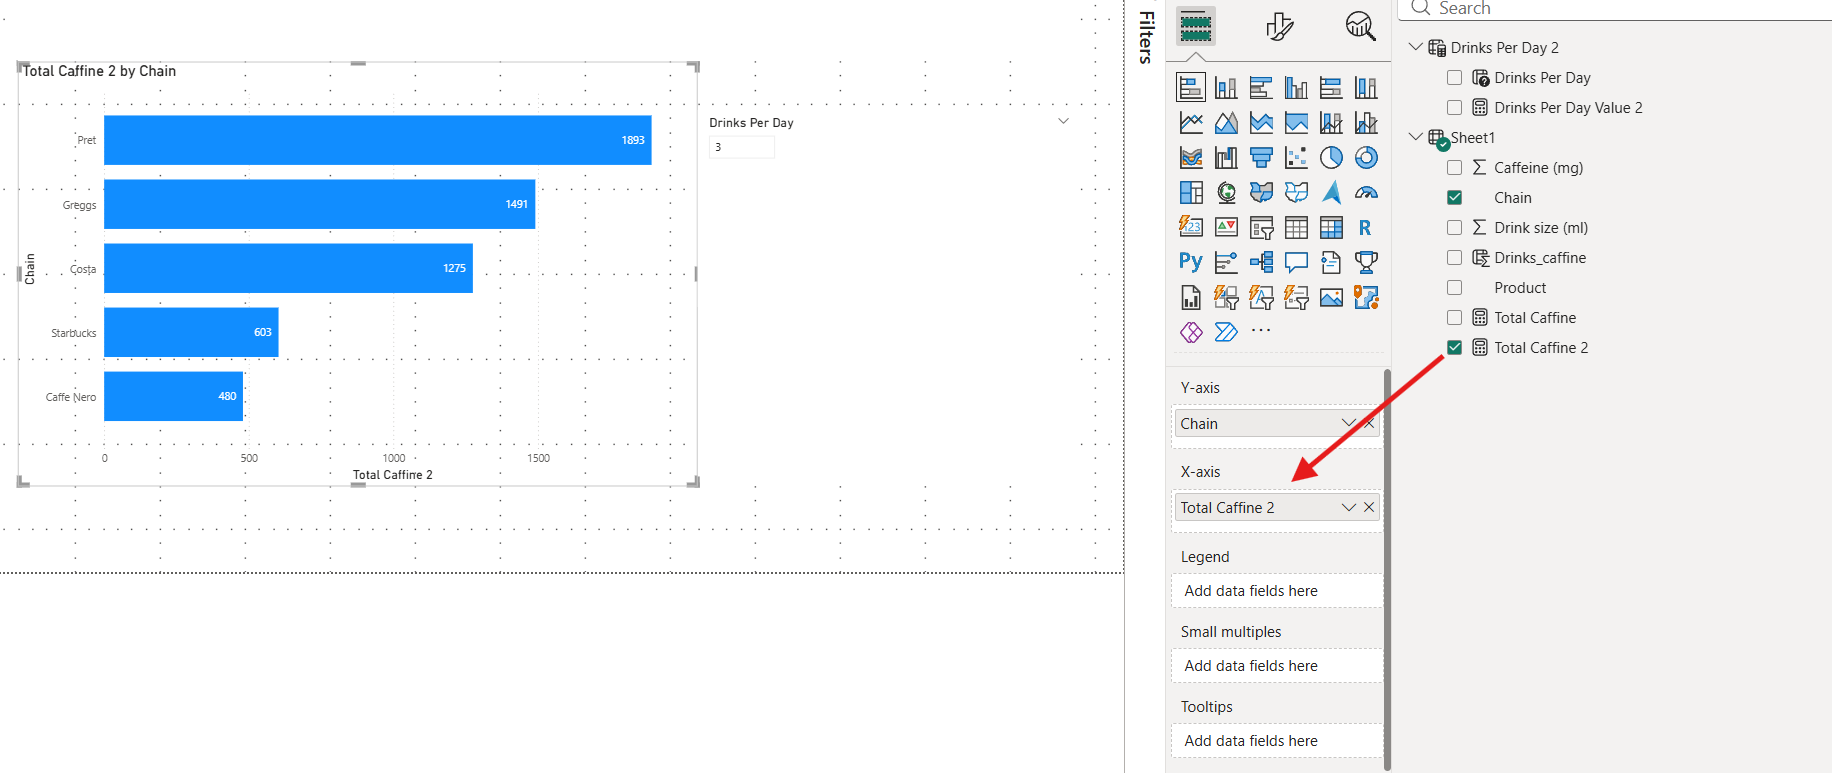Insert a Ribbon chart visual
This screenshot has height=773, width=1832.
pos(1191,158)
